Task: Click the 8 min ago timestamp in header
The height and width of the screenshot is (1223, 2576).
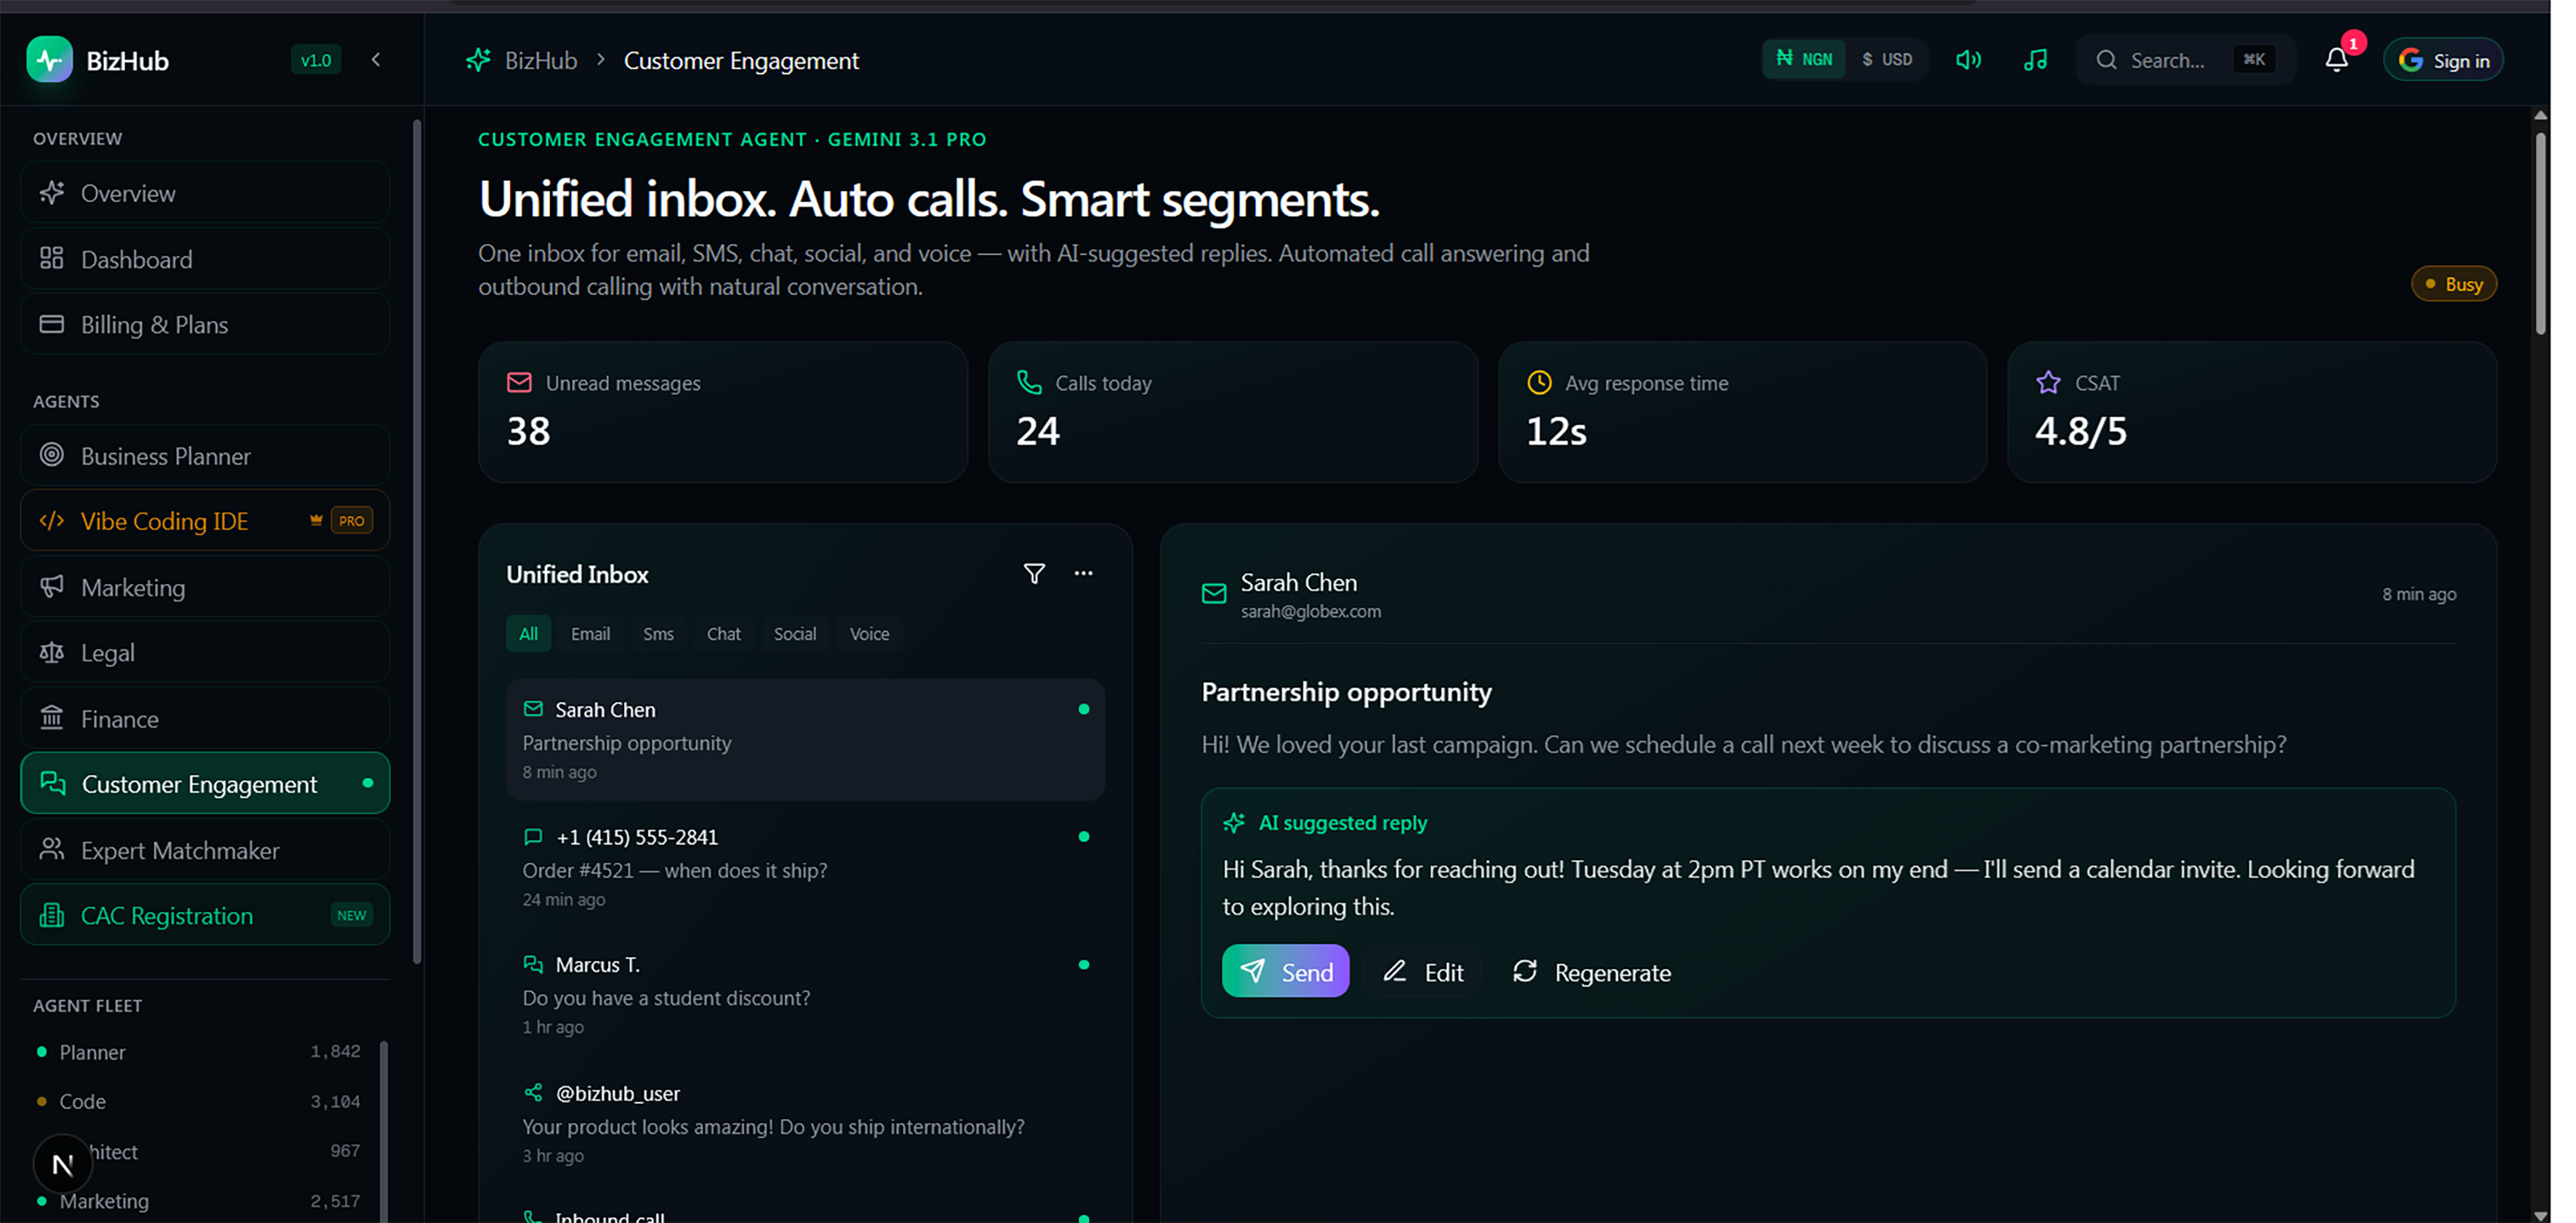Action: pyautogui.click(x=2418, y=594)
